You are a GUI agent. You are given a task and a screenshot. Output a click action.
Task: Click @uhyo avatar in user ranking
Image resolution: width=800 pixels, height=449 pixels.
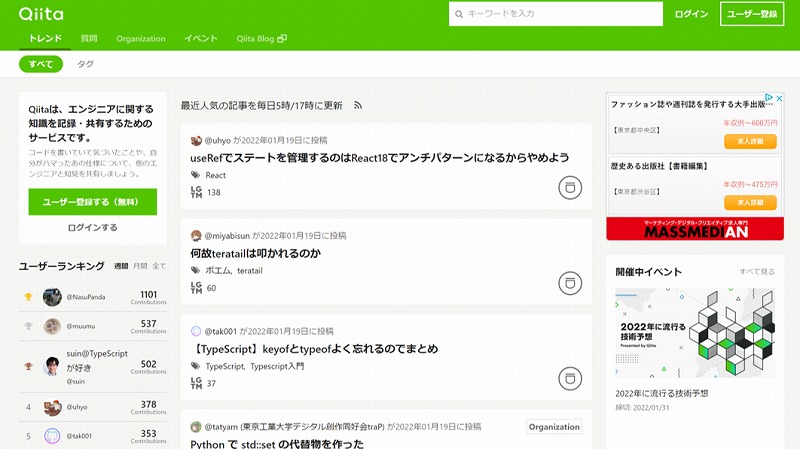pyautogui.click(x=52, y=407)
